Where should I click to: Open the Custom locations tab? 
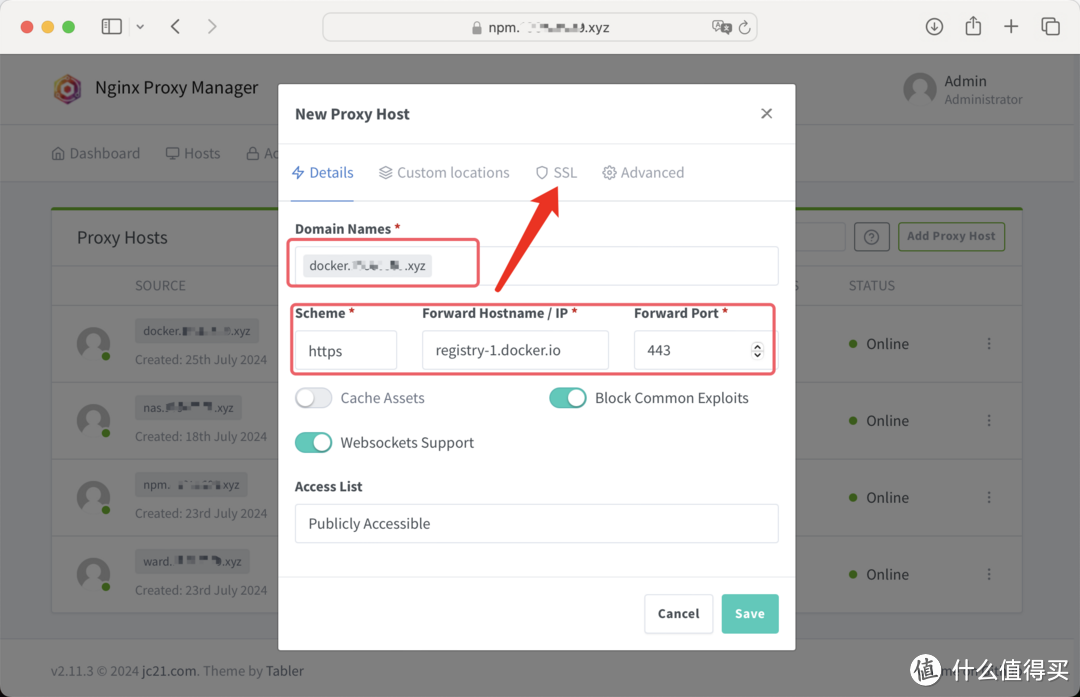[444, 173]
